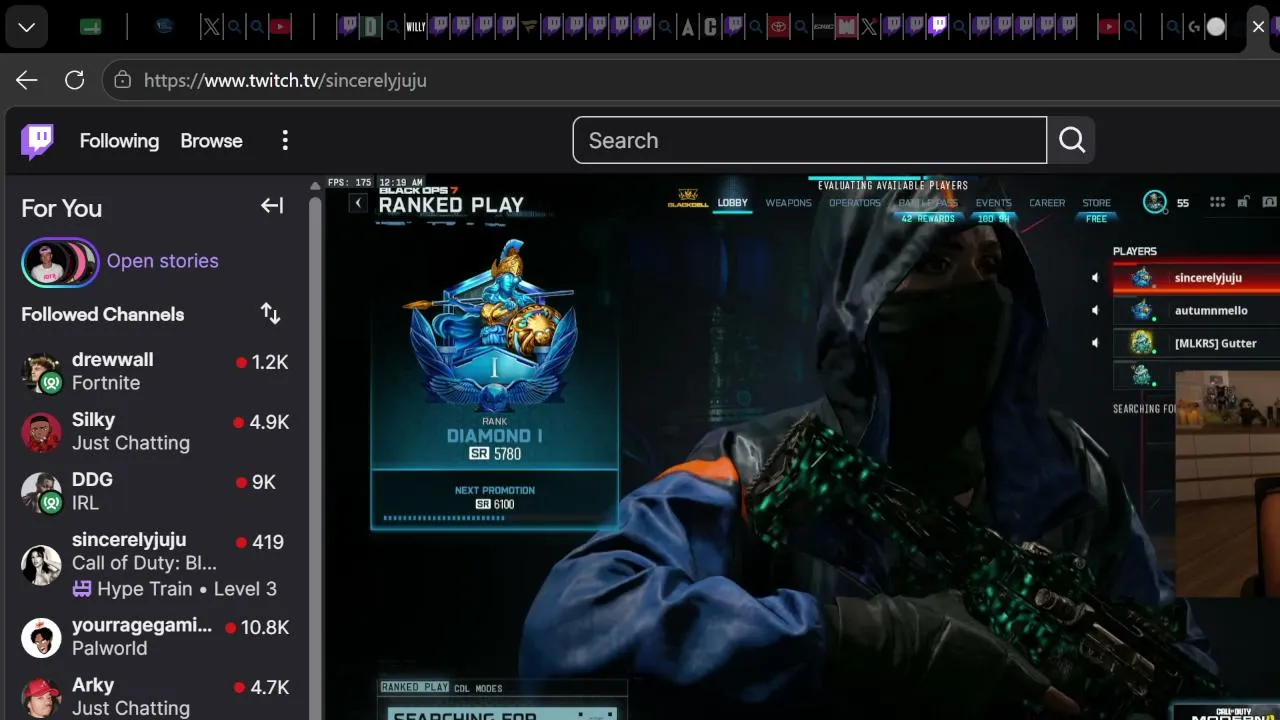The width and height of the screenshot is (1280, 720).
Task: Click the magnifier search button
Action: (1072, 140)
